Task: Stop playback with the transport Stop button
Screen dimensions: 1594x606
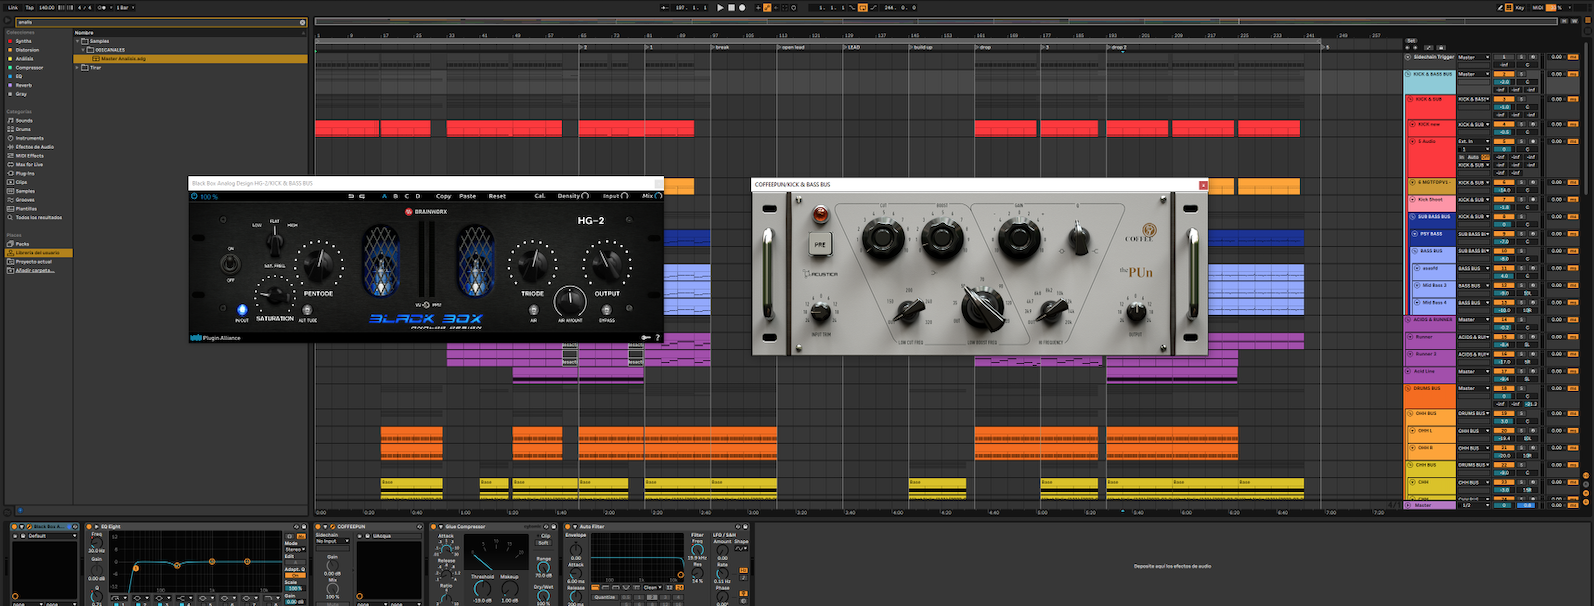Action: [x=731, y=7]
